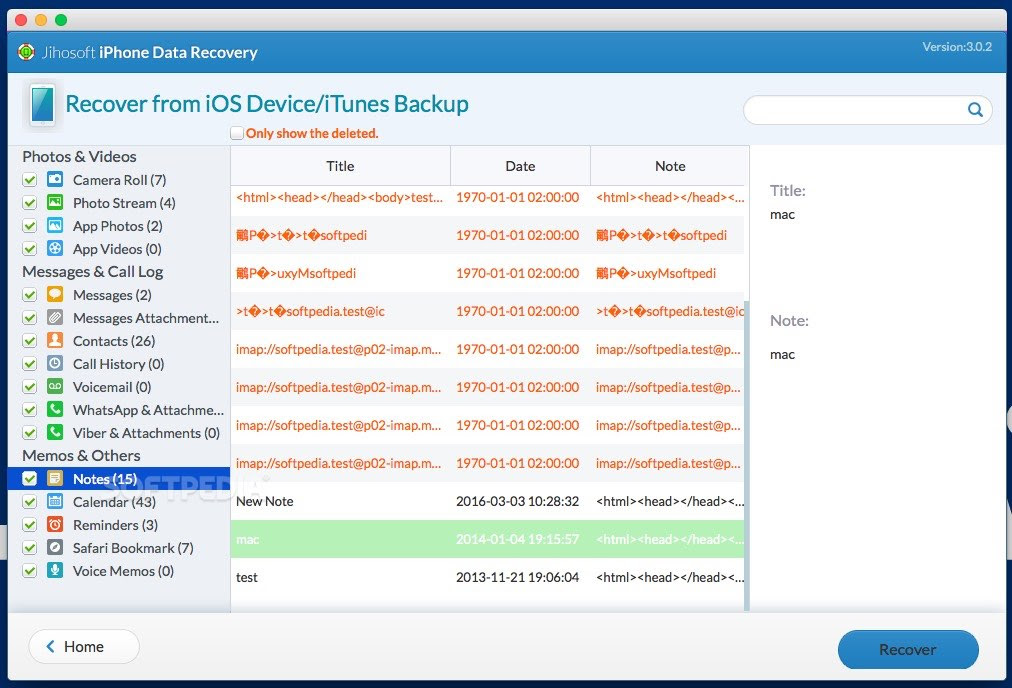This screenshot has height=688, width=1012.
Task: Select the '>uxyMsoftpedi' deleted note row
Action: coord(487,273)
